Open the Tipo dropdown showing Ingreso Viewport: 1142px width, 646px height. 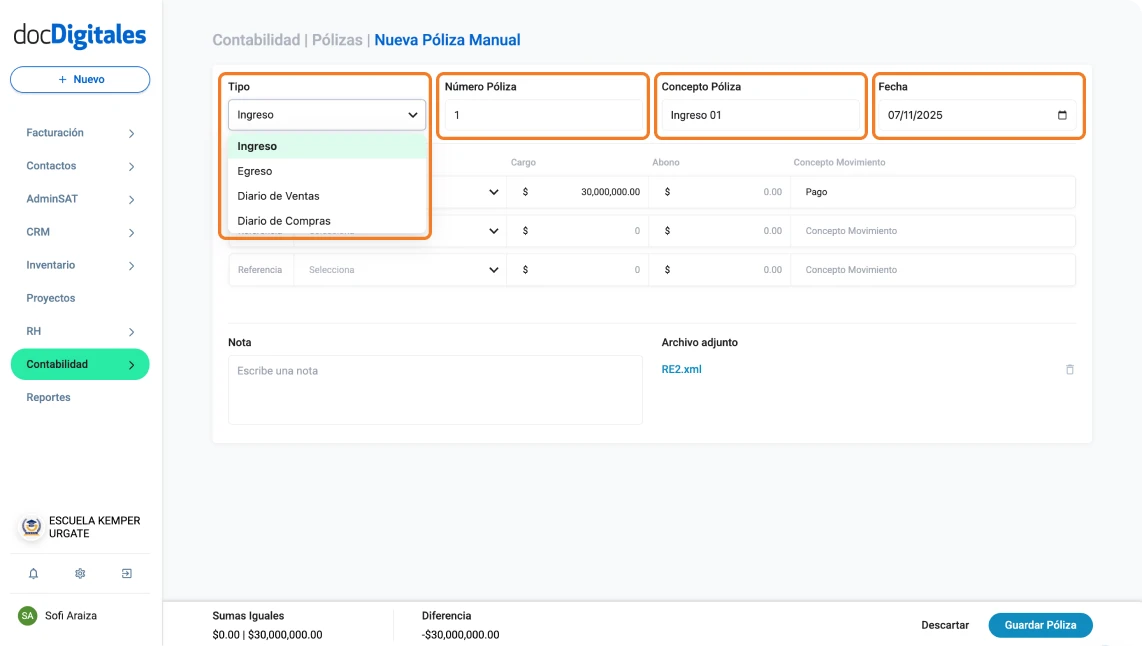[327, 115]
